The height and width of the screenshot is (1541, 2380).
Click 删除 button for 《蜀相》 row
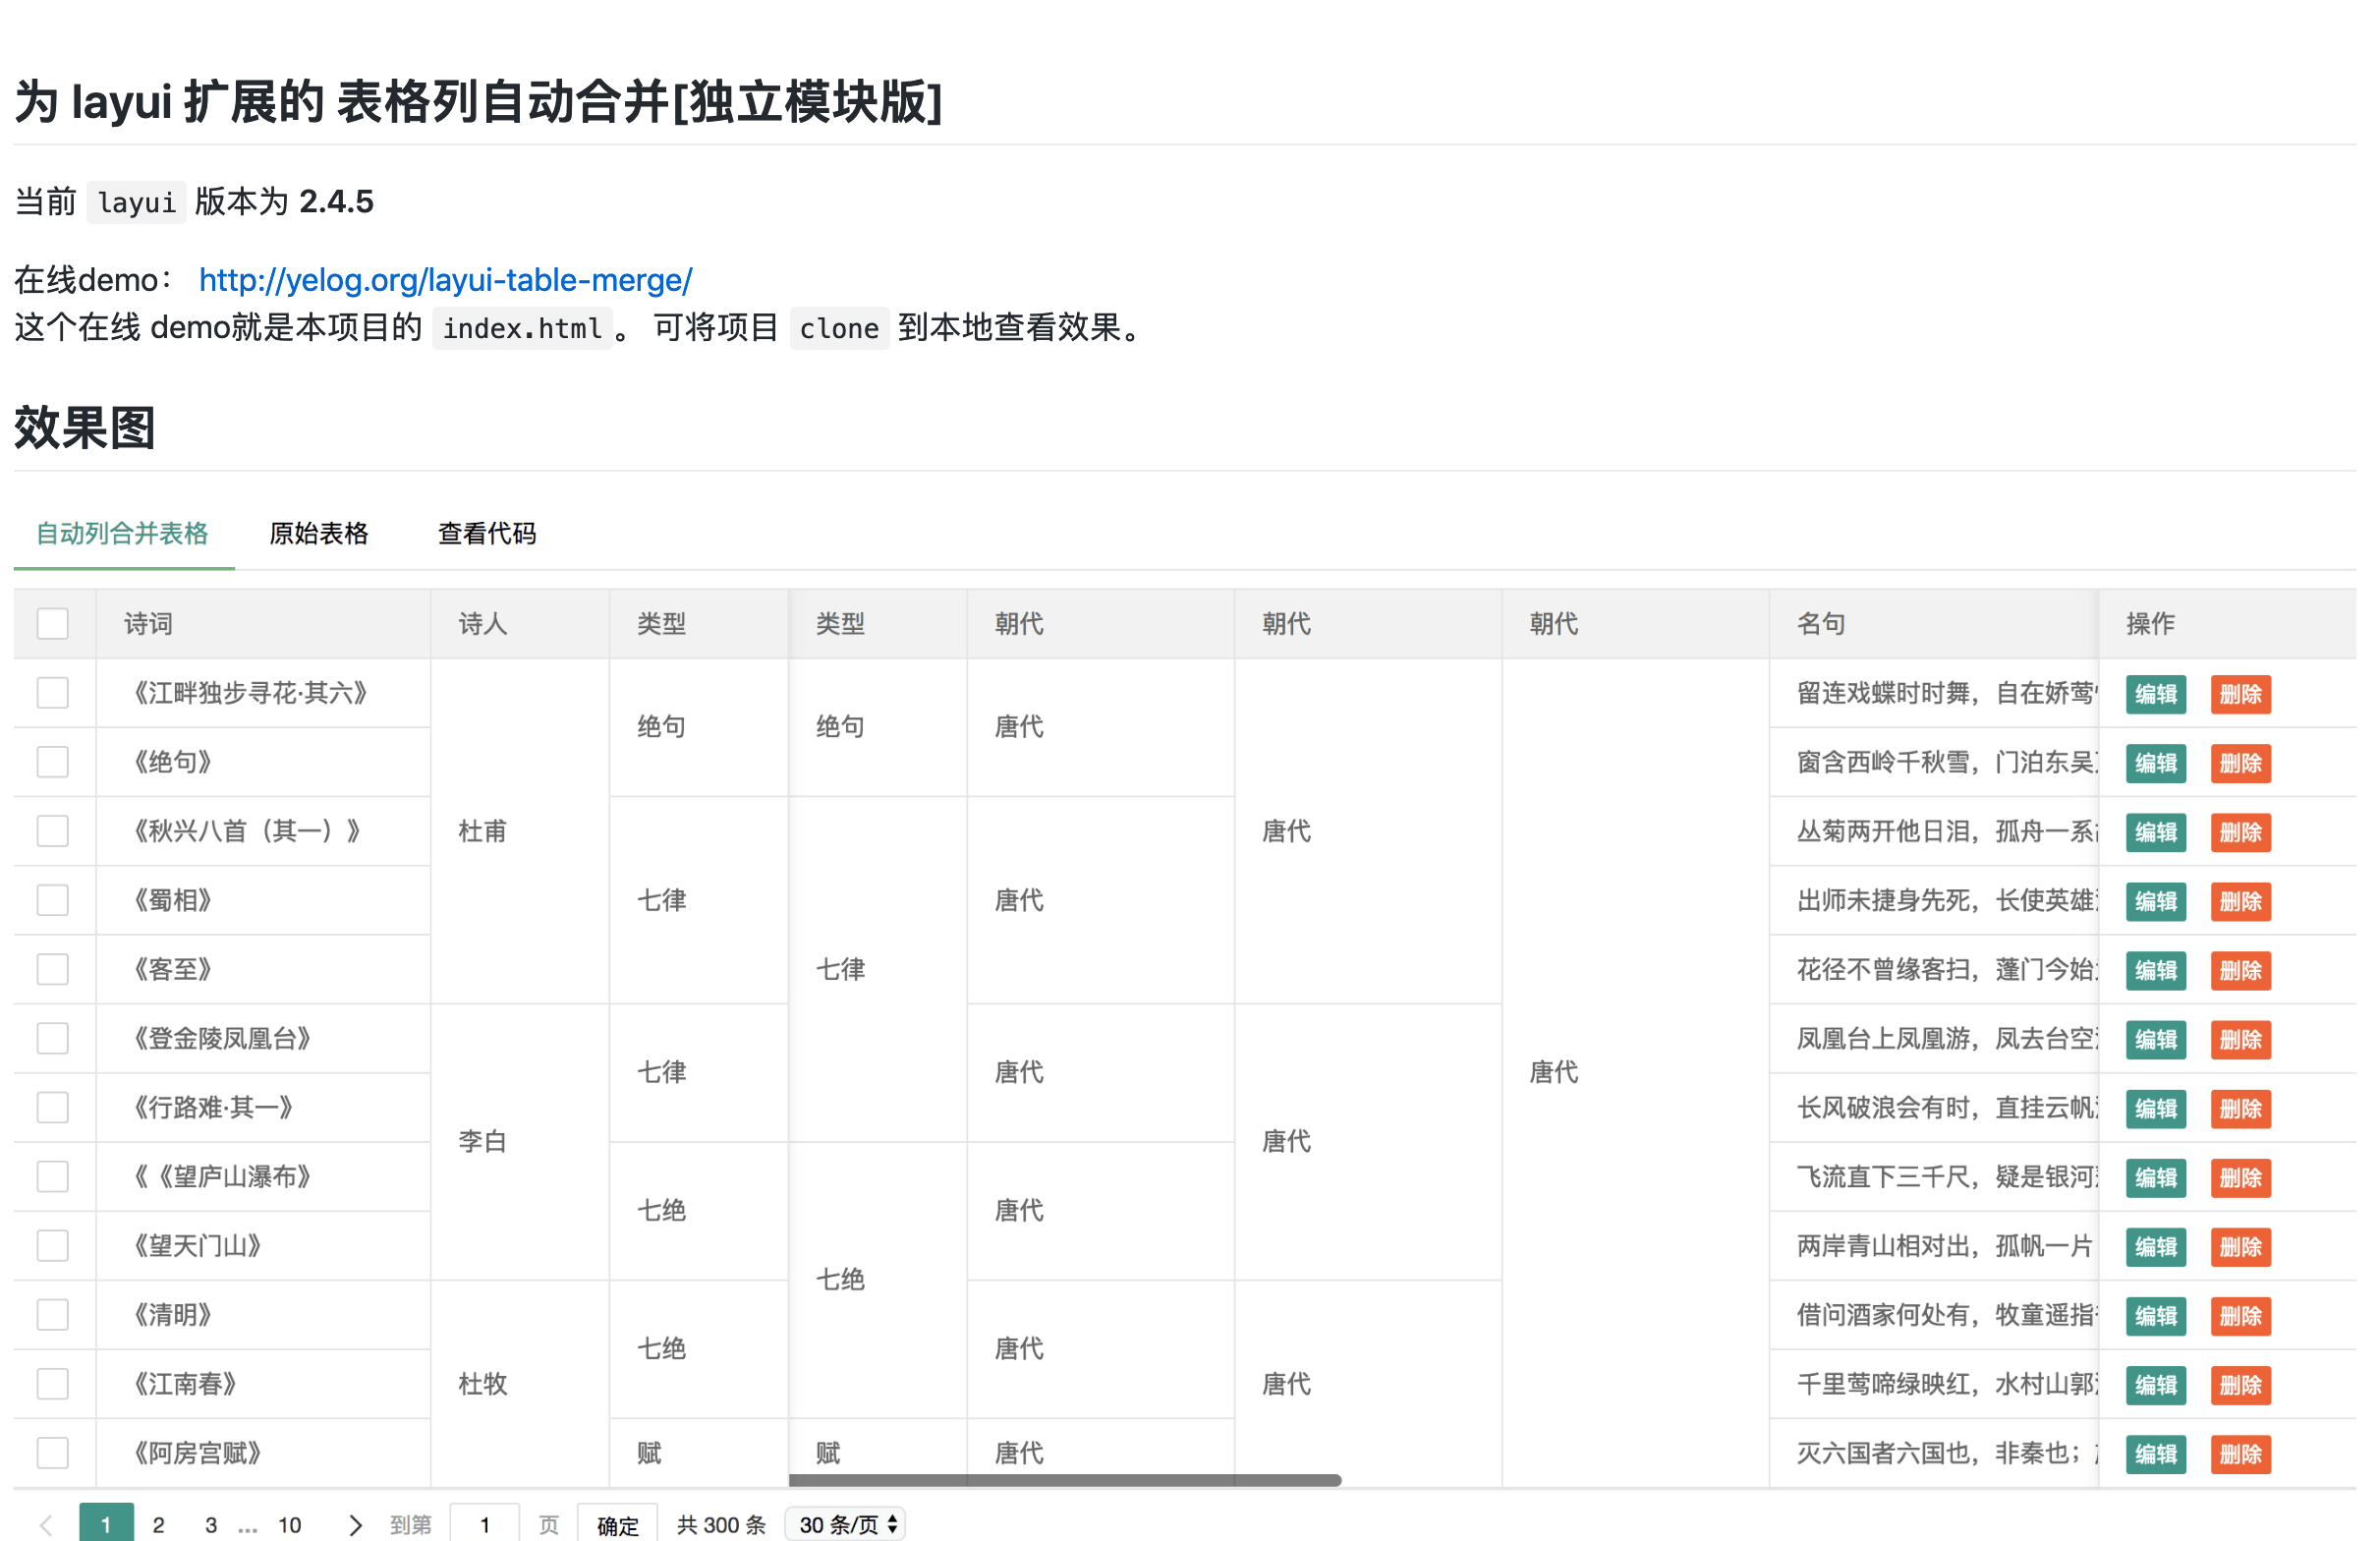[x=2240, y=902]
